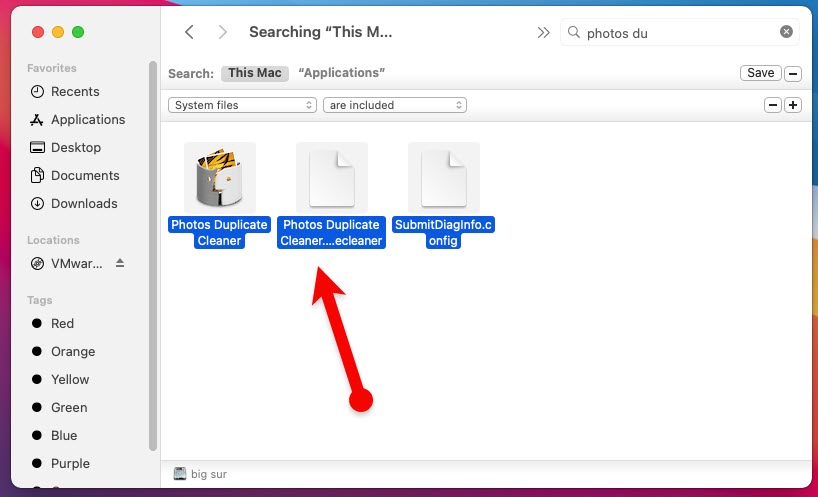
Task: Save the current search
Action: 760,73
